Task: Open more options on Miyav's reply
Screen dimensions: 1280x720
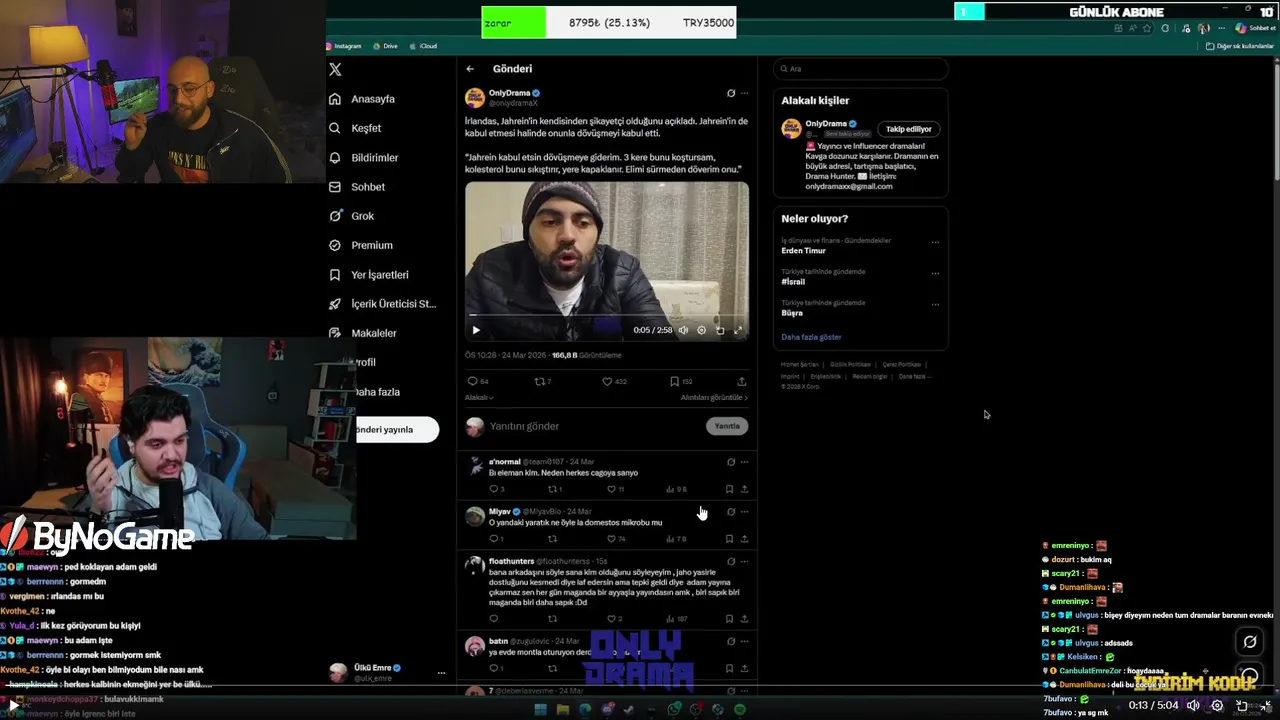Action: pyautogui.click(x=744, y=512)
